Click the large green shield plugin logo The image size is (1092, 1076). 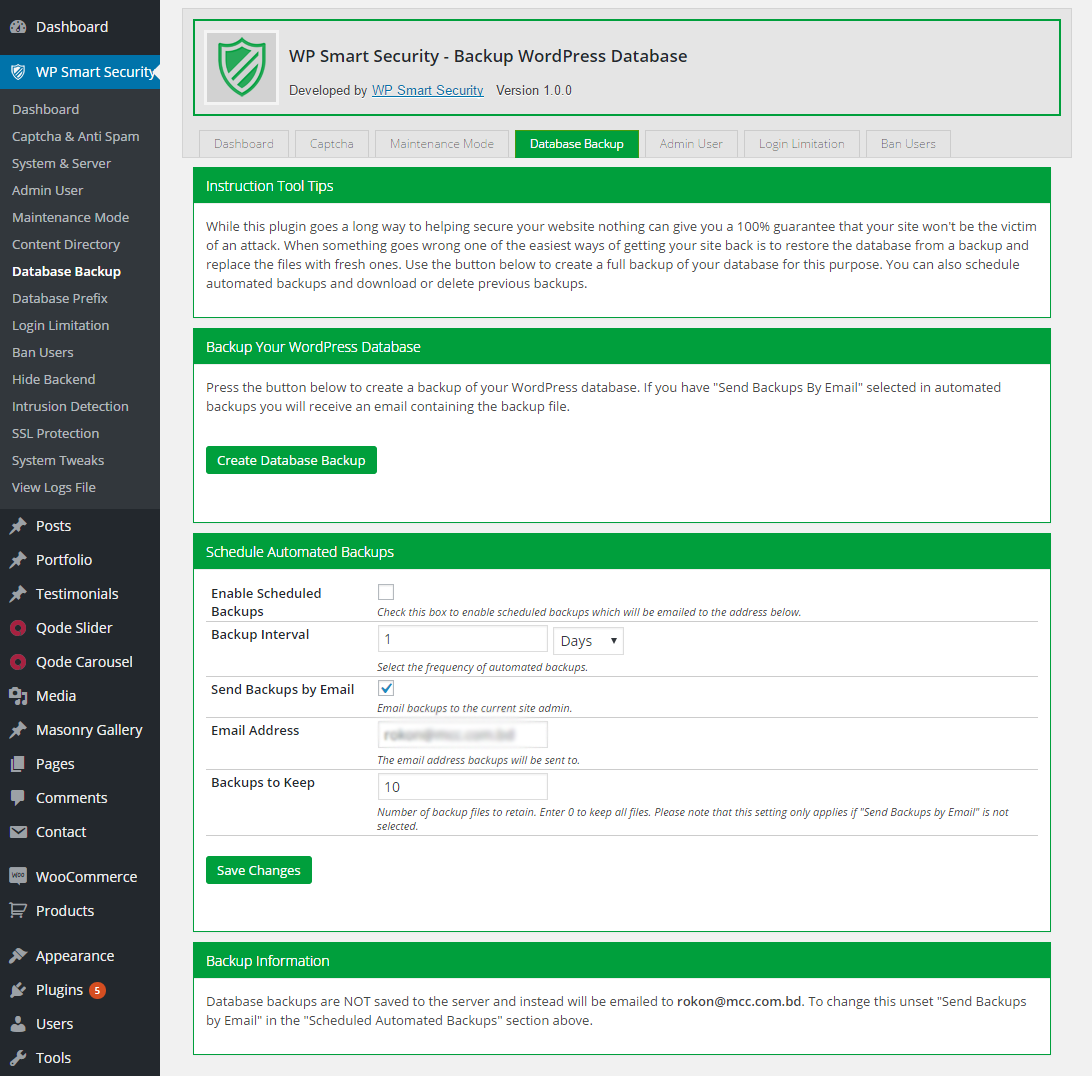point(242,67)
